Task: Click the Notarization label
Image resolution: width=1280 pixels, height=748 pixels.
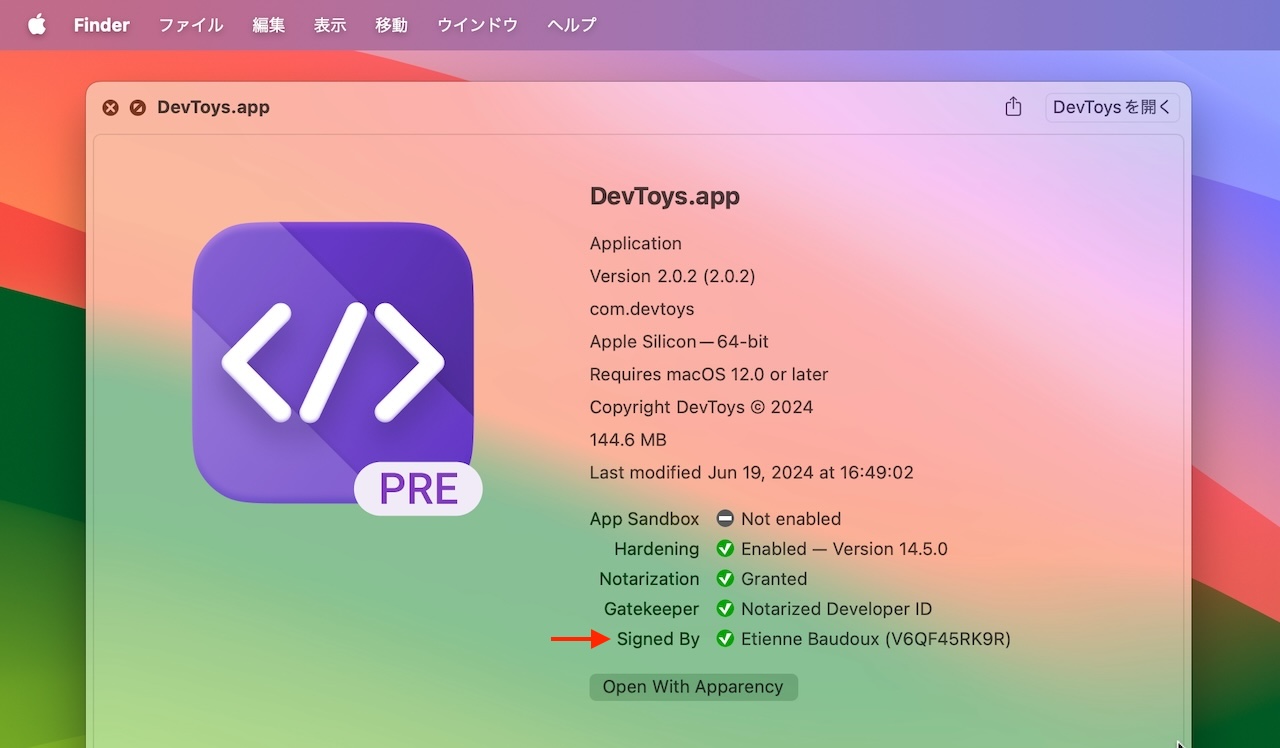Action: [649, 579]
